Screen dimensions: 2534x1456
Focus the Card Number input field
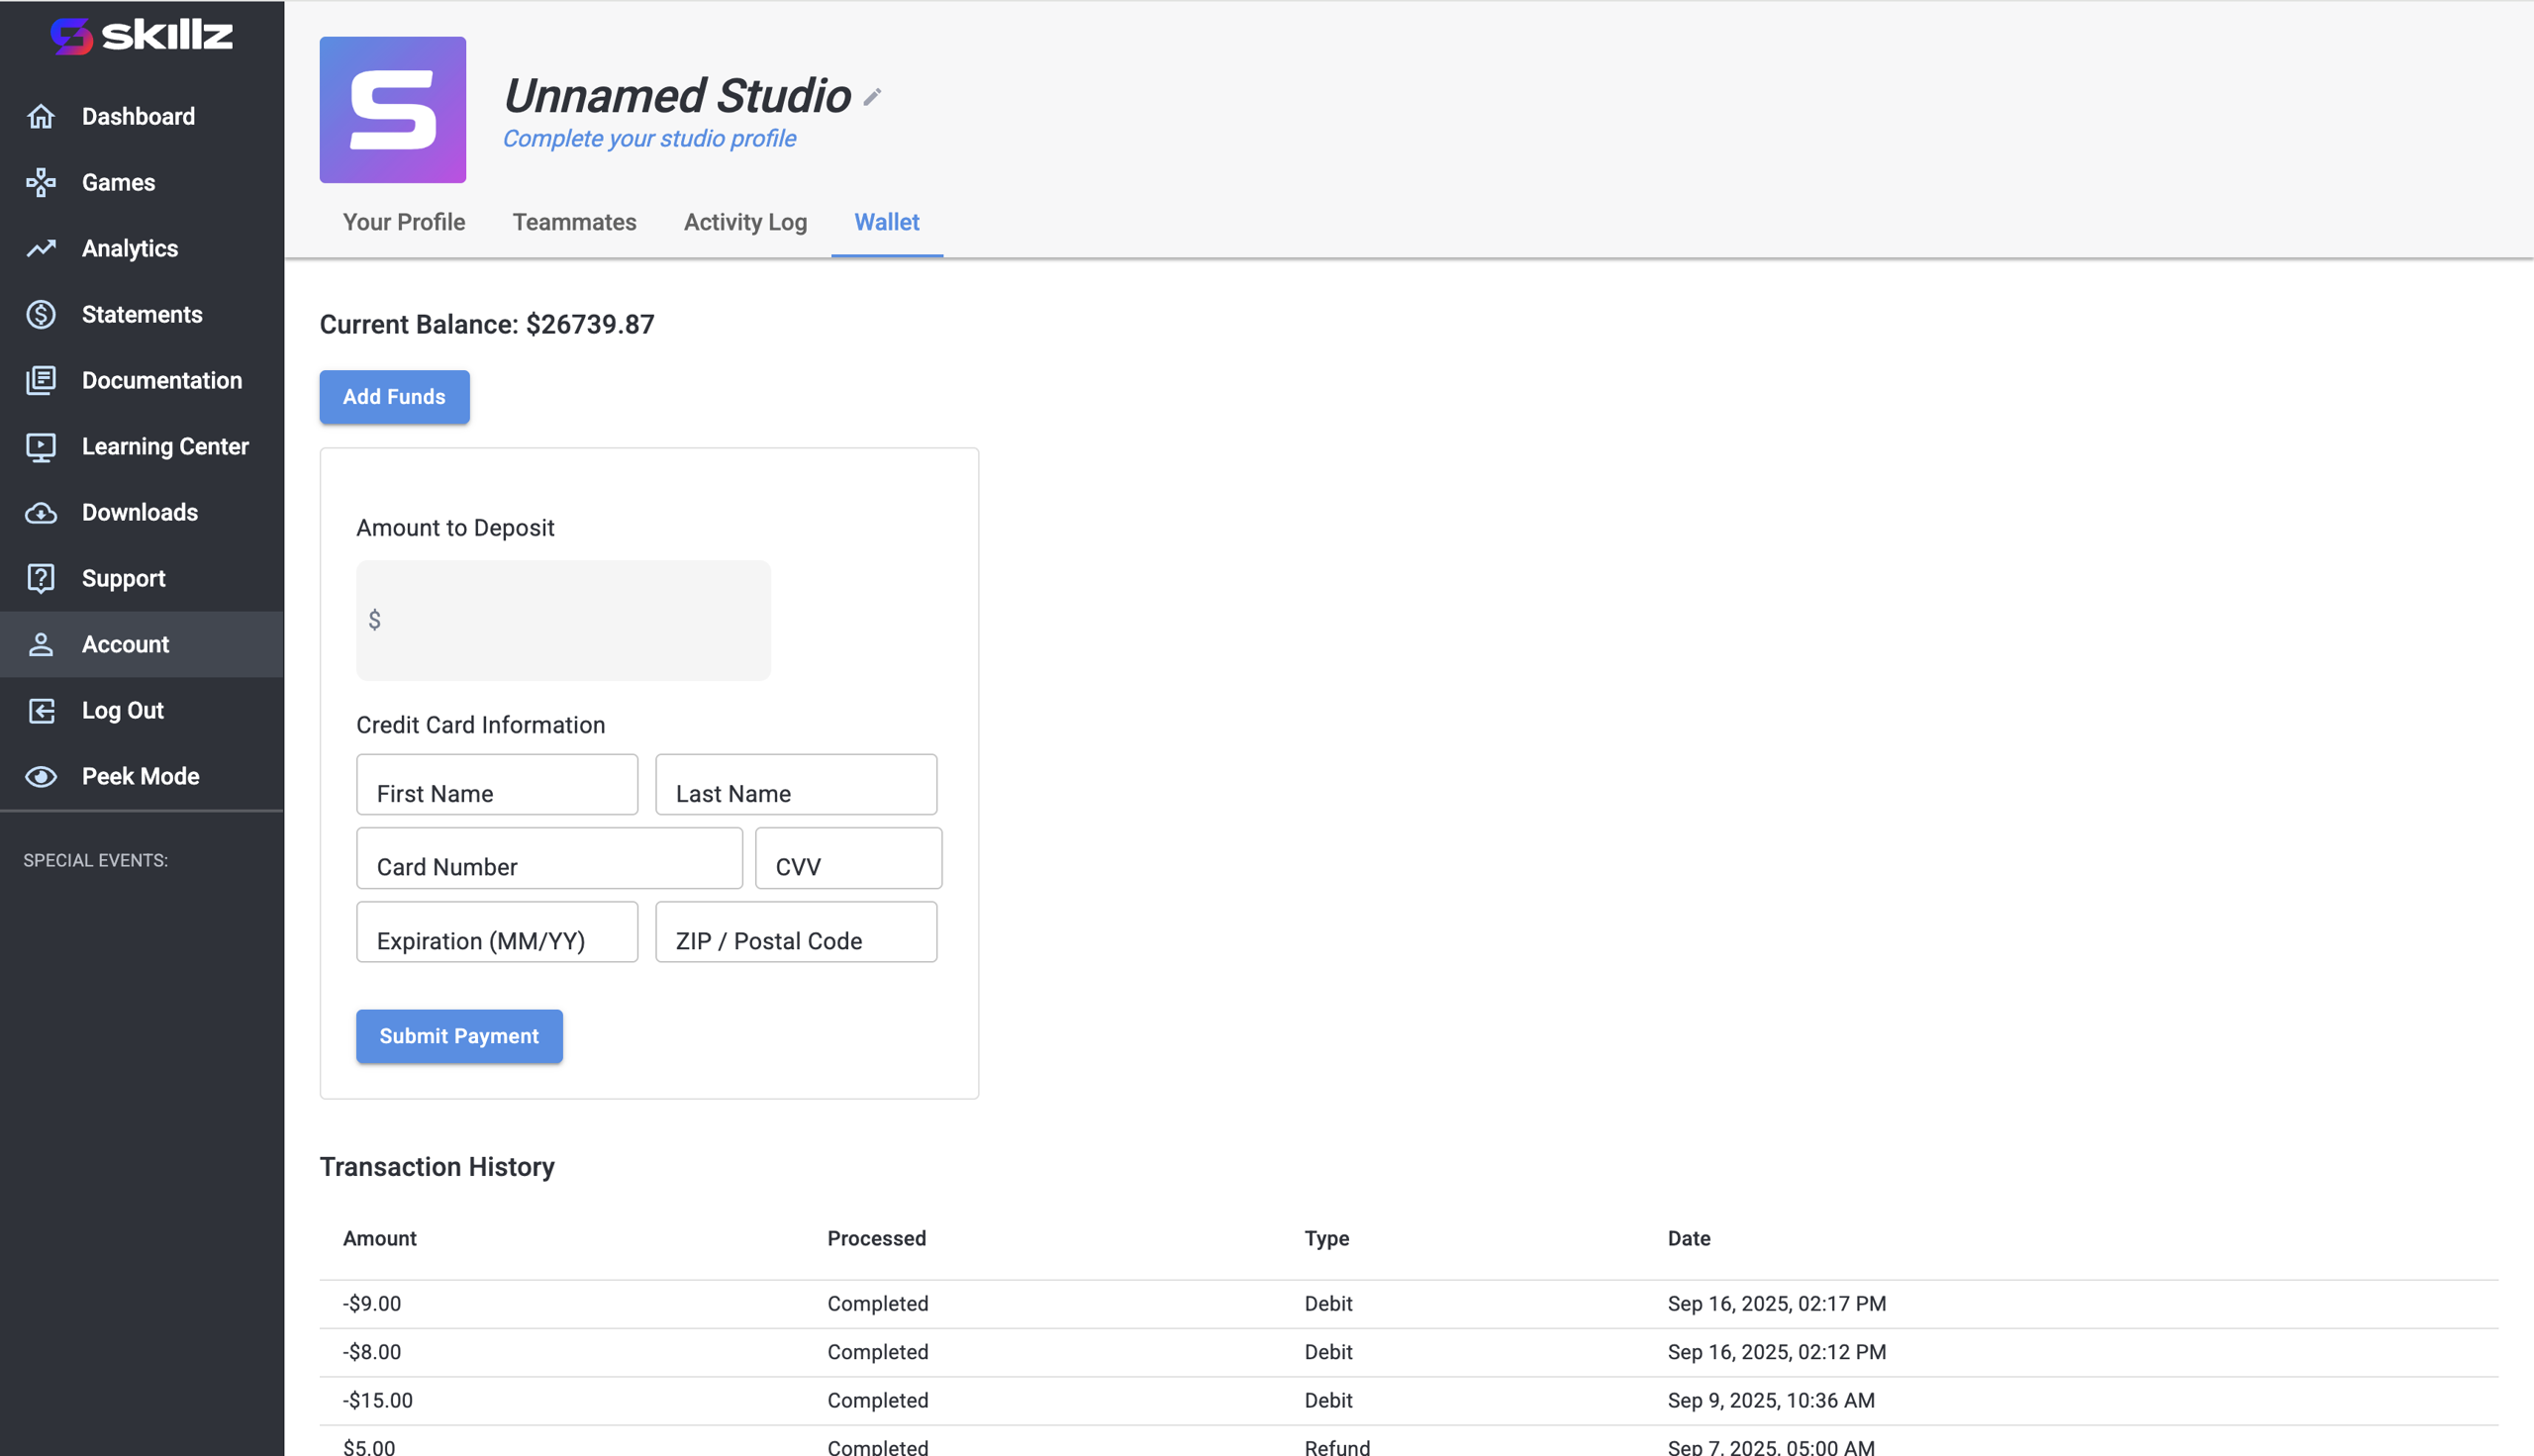[x=549, y=858]
